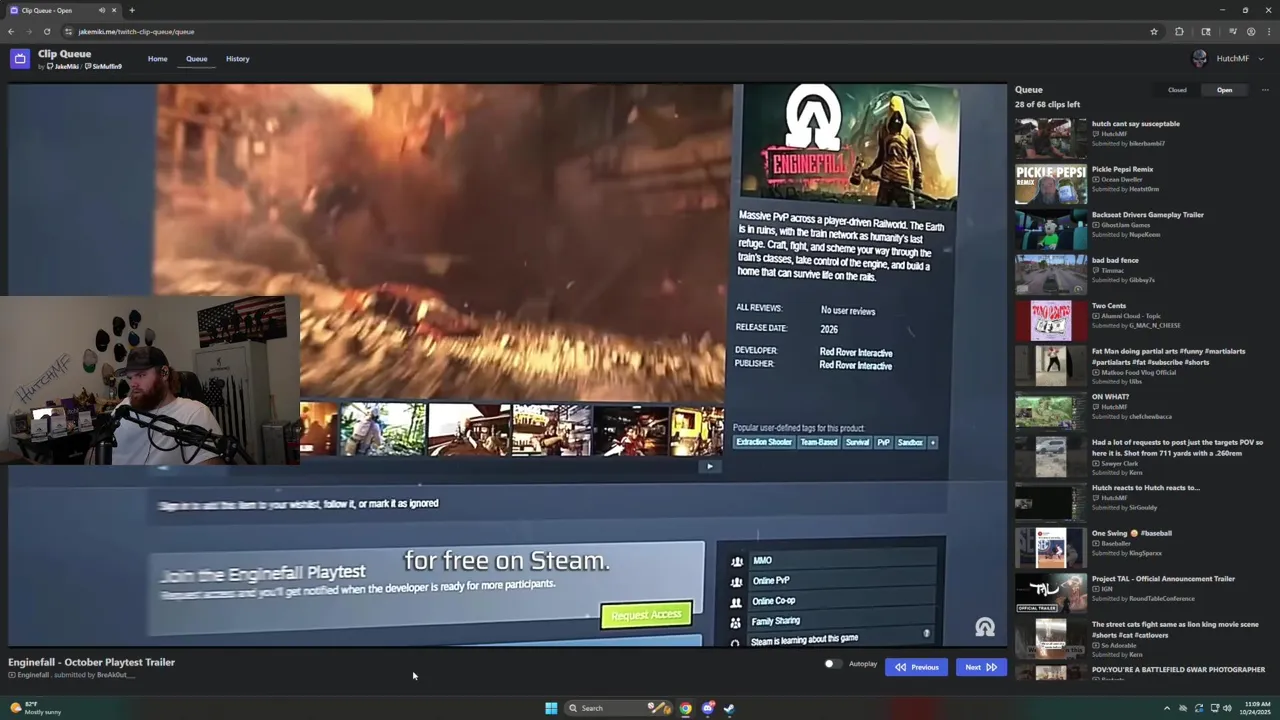Screen dimensions: 1280x720
Task: Click the 'ON WHAT?' clip title
Action: pos(1110,397)
